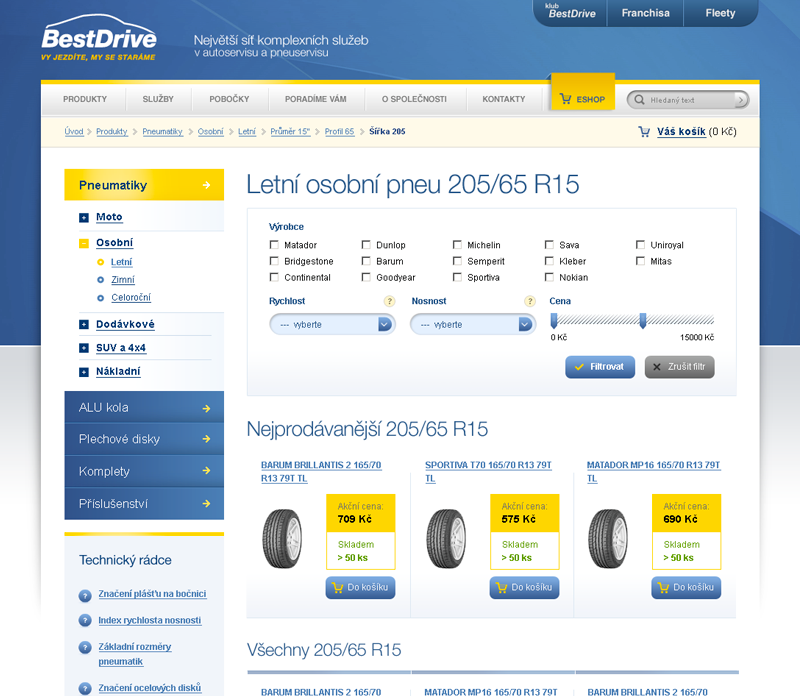Image resolution: width=800 pixels, height=696 pixels.
Task: Add Matador MP16 to cart
Action: pyautogui.click(x=686, y=588)
